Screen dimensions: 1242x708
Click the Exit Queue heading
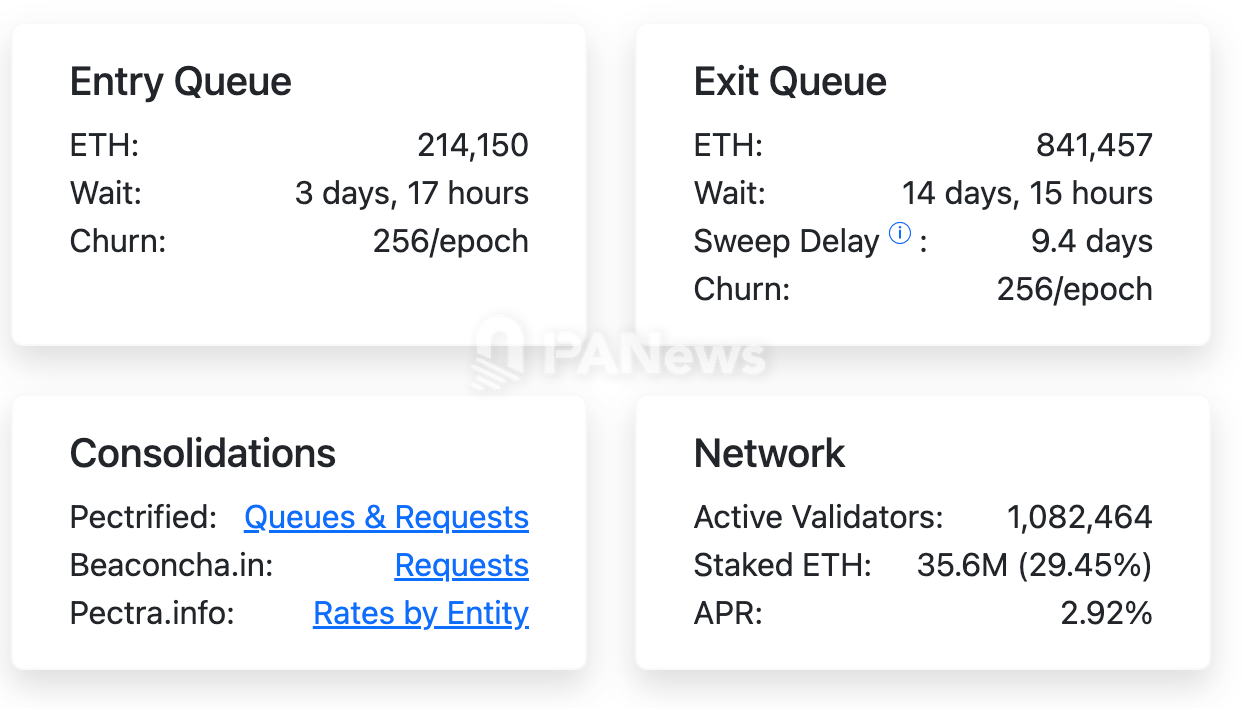coord(790,81)
